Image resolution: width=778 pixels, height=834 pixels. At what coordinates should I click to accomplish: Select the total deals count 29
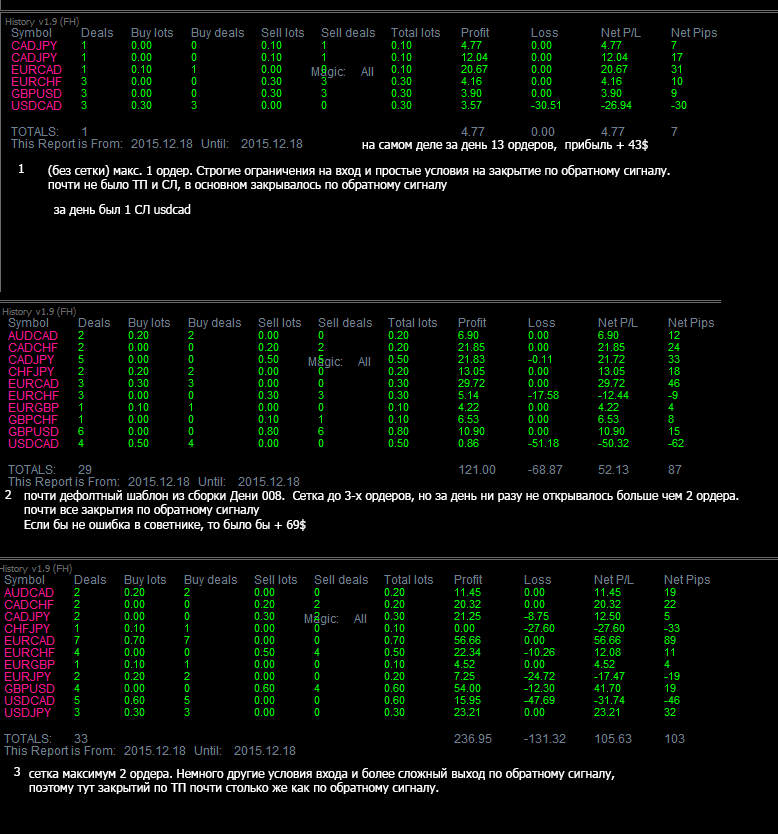point(85,470)
